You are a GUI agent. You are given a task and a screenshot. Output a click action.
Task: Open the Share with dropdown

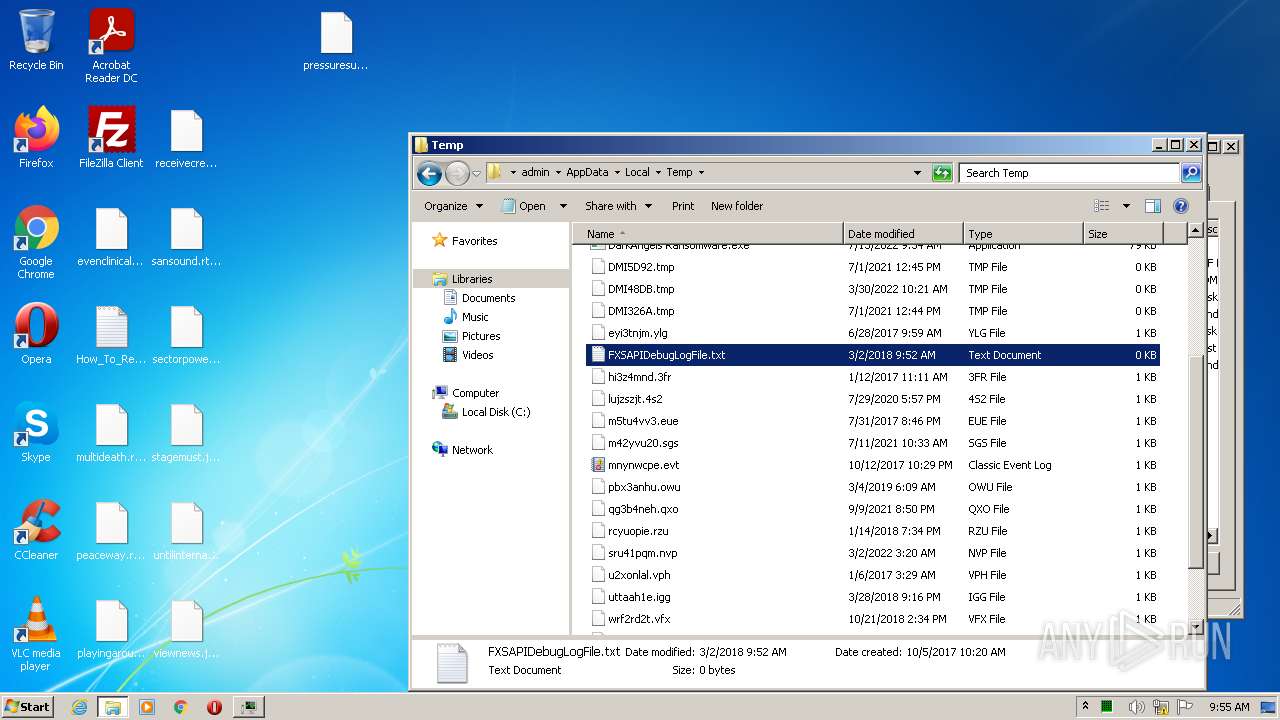(618, 206)
